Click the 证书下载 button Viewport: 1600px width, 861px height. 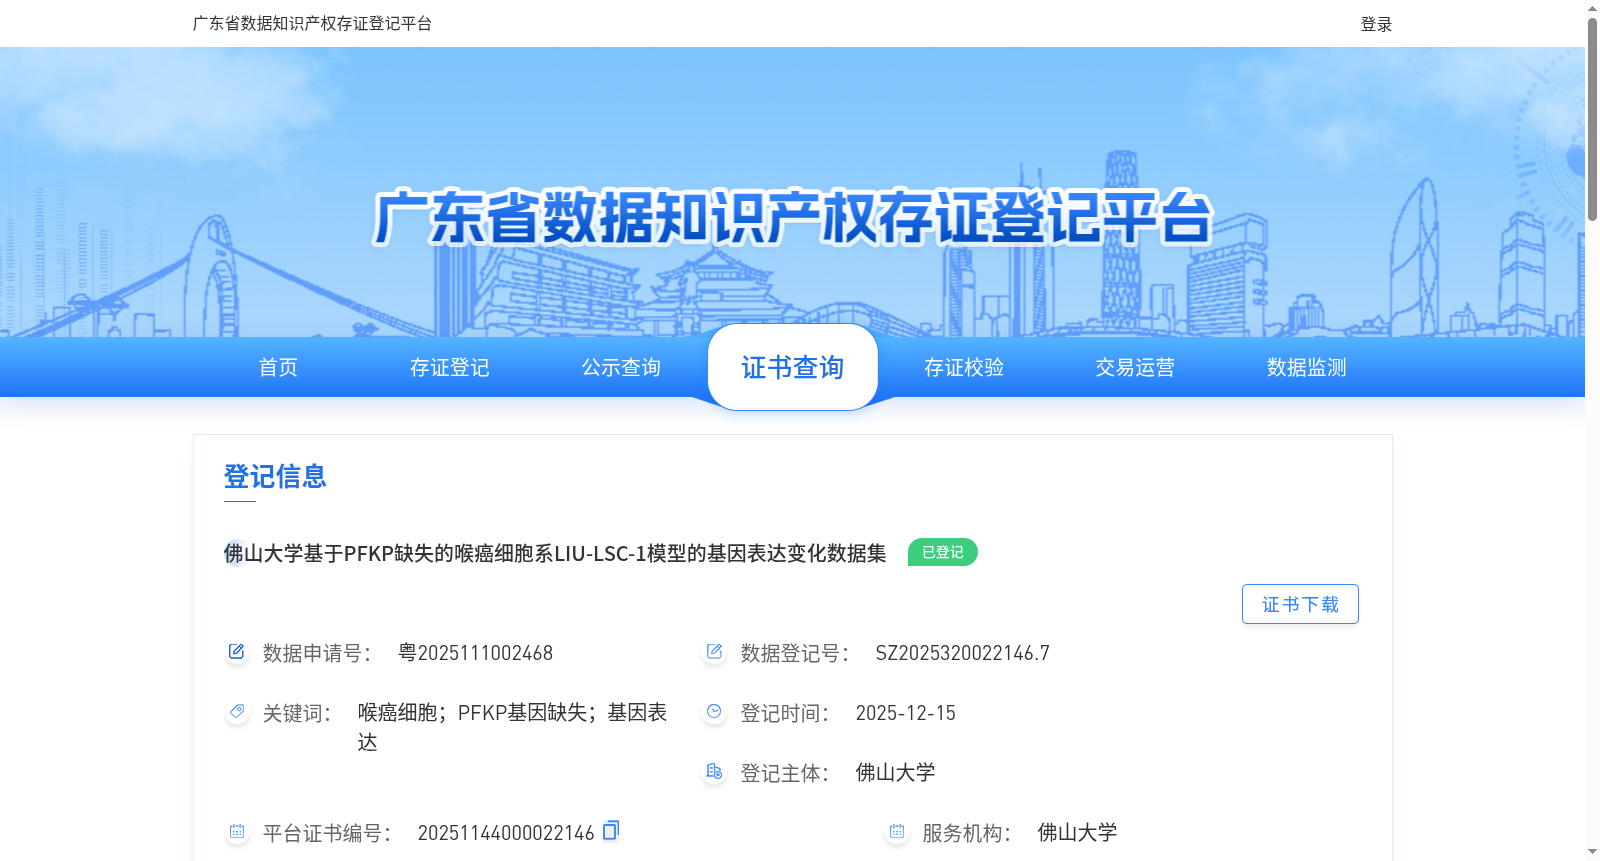pyautogui.click(x=1300, y=604)
